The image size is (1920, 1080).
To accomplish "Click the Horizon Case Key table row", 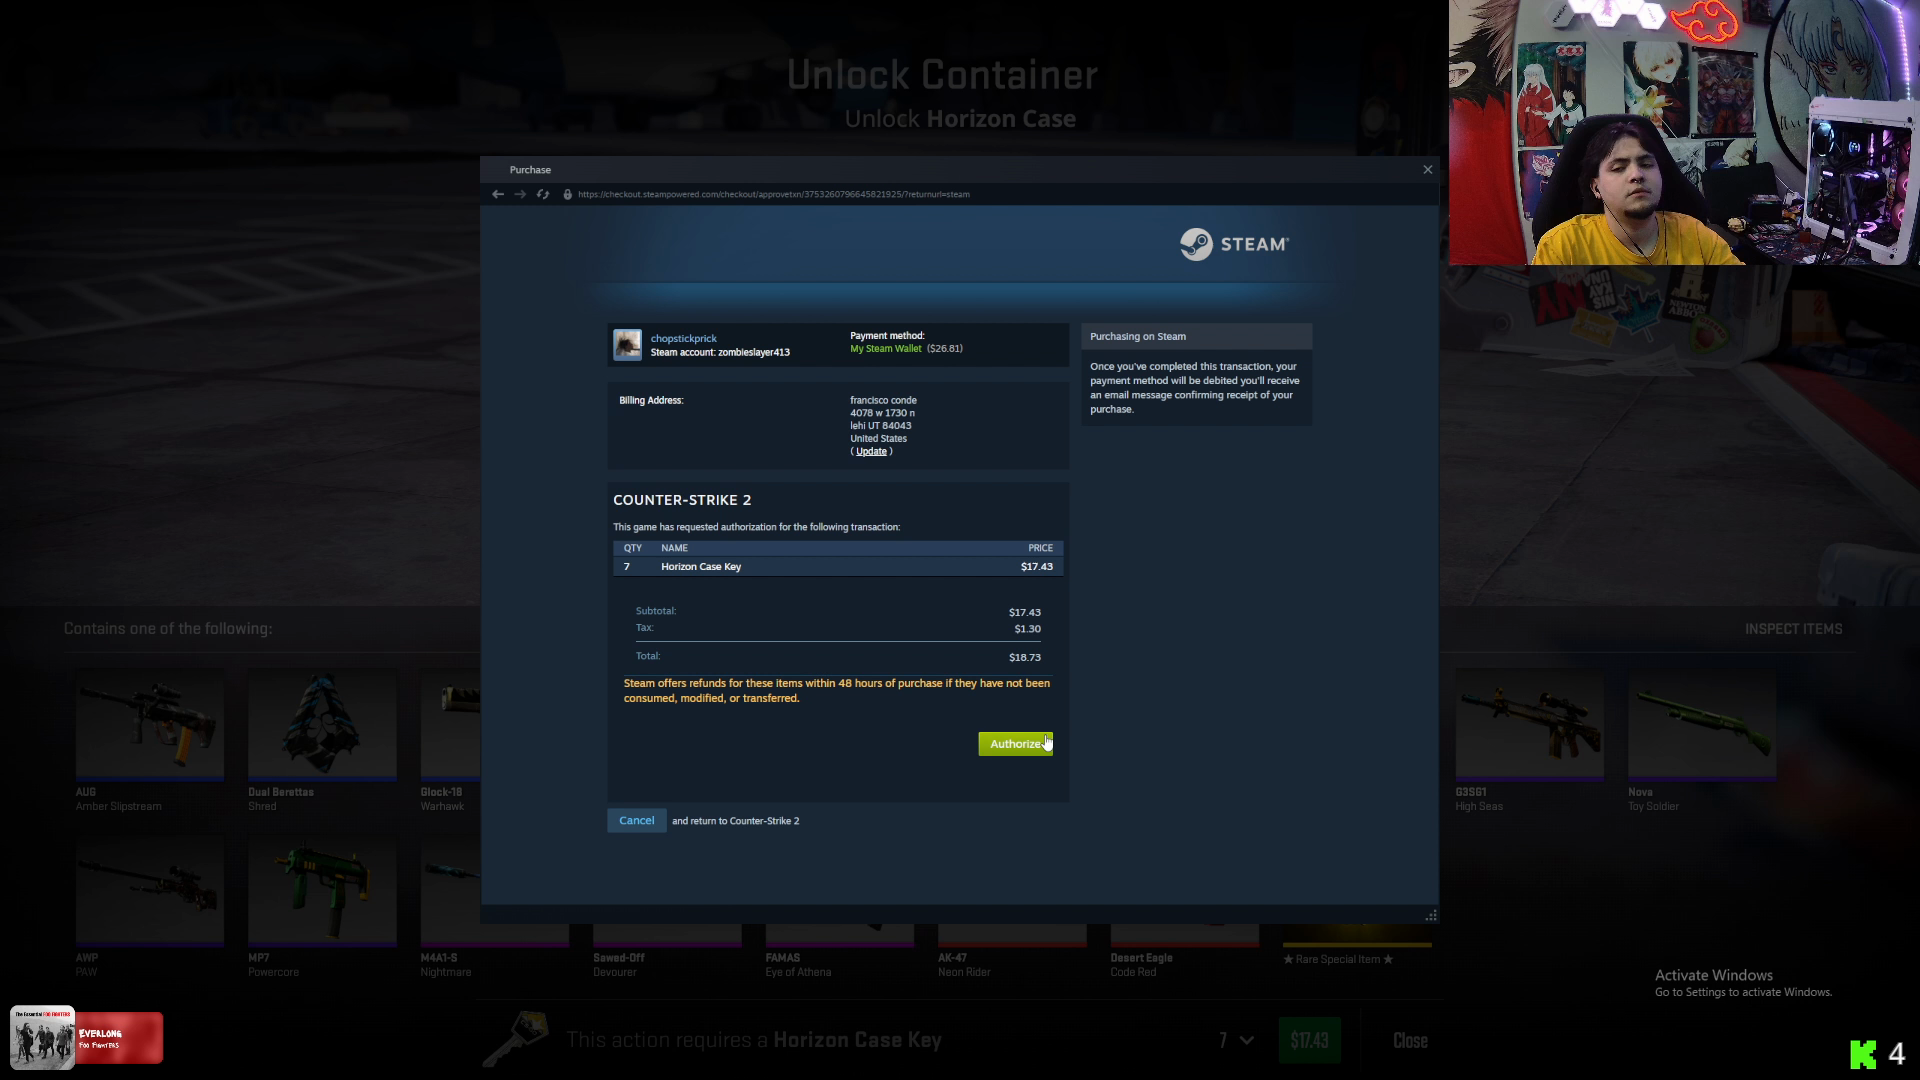I will pos(838,567).
